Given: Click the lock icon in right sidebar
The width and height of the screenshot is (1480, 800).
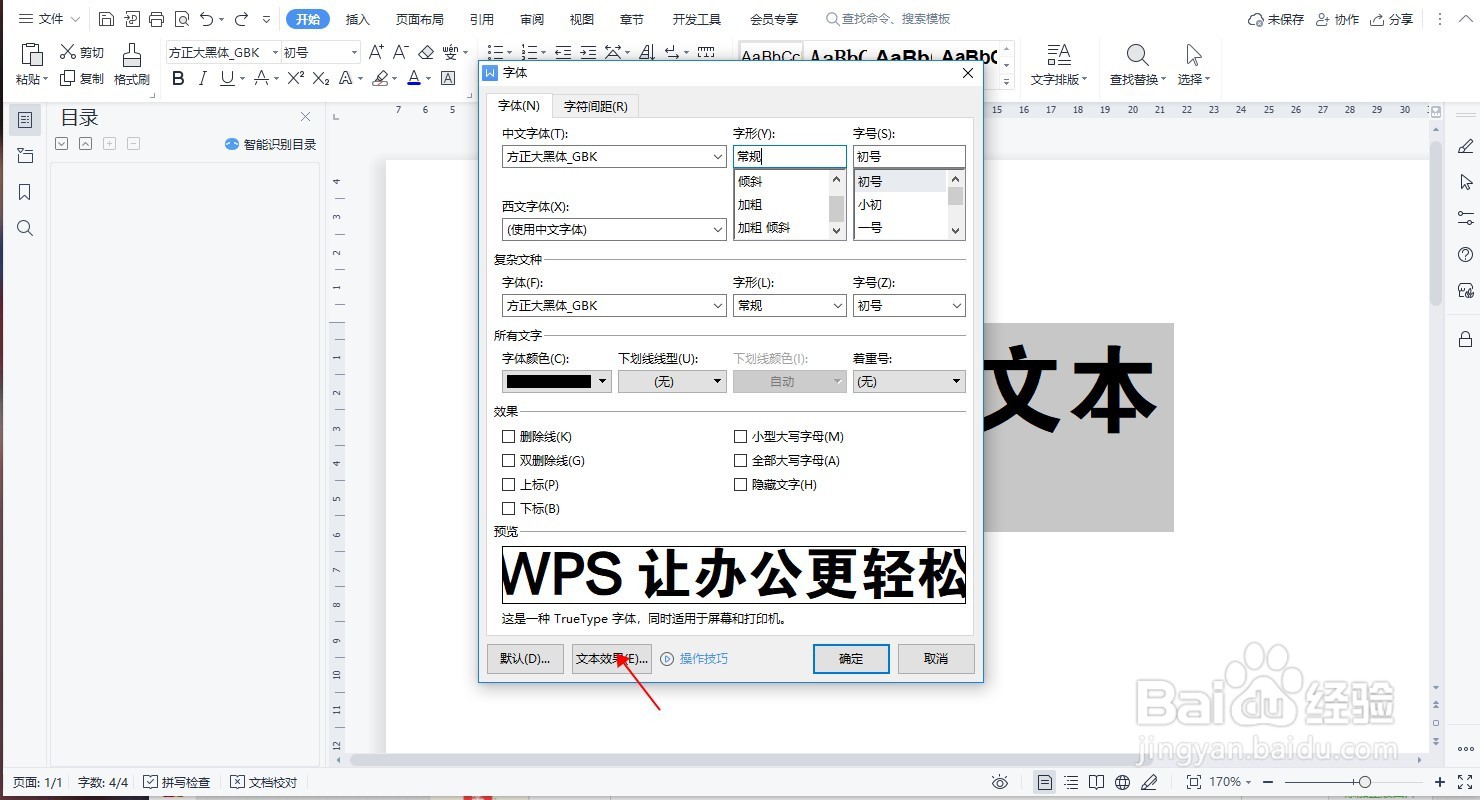Looking at the screenshot, I should 1466,338.
